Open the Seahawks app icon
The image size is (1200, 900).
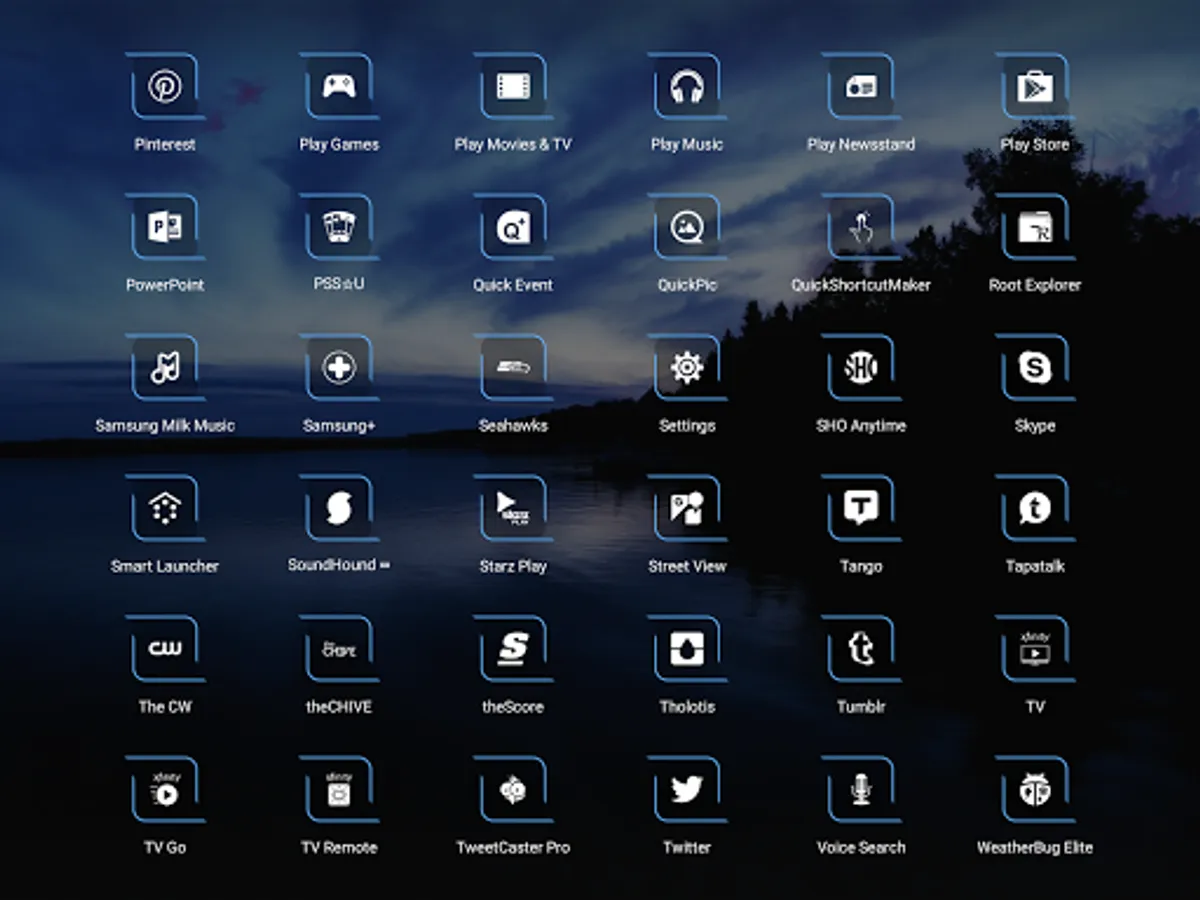click(513, 368)
